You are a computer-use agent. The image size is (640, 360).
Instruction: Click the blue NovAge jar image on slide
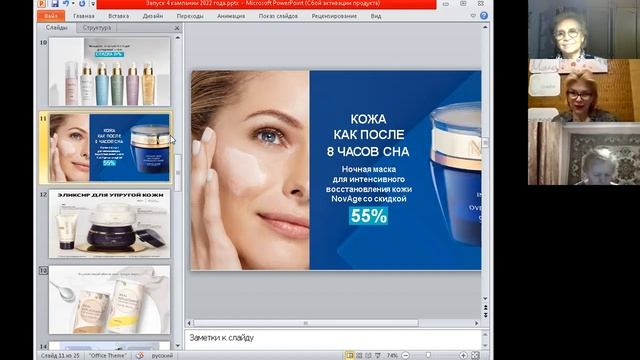click(457, 174)
